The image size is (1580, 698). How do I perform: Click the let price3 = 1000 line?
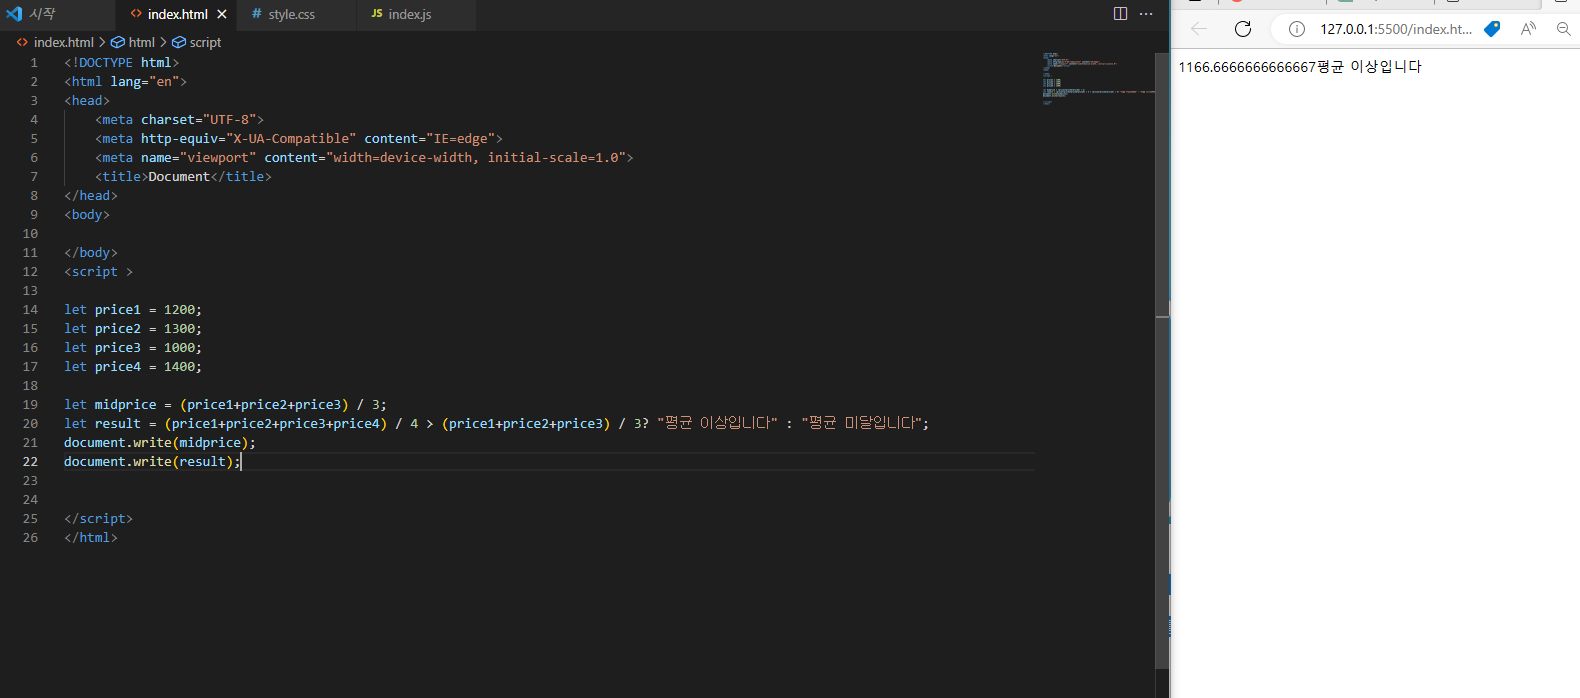click(133, 347)
